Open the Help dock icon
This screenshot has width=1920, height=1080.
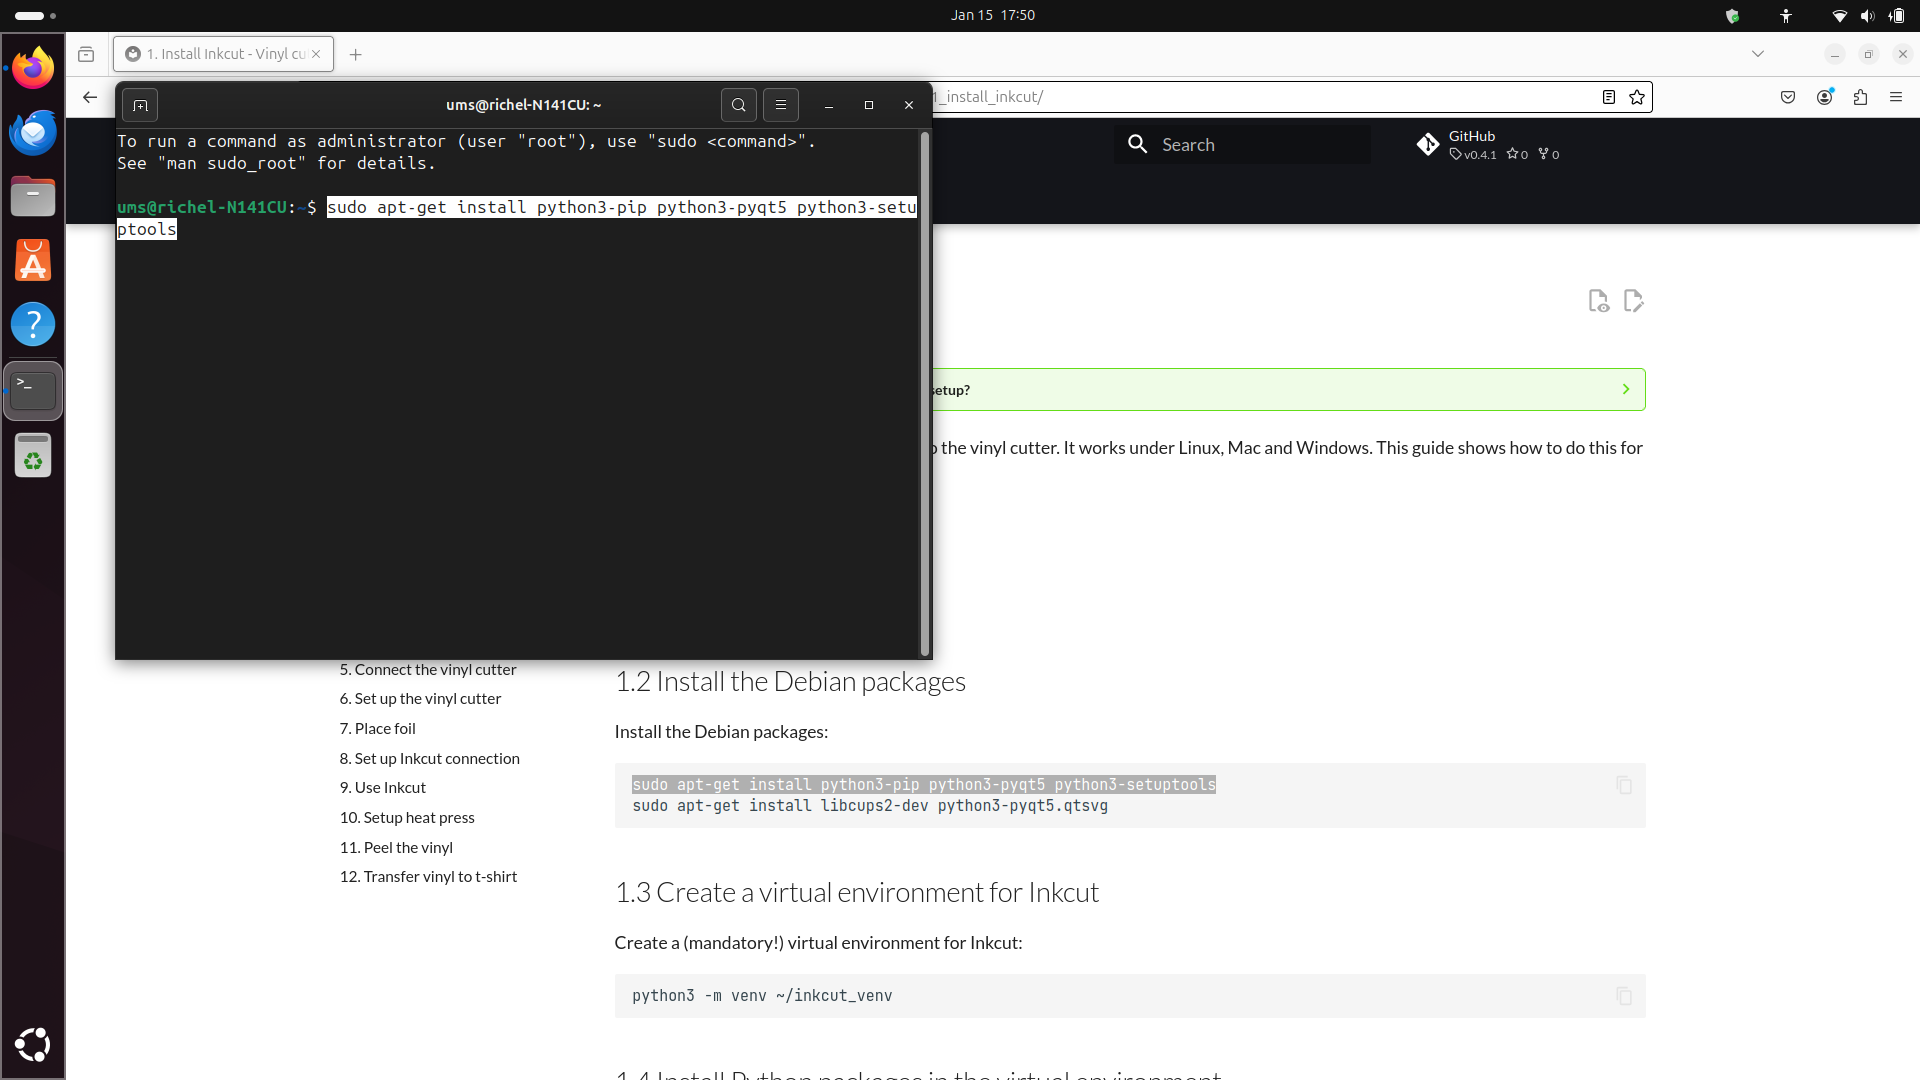point(33,324)
